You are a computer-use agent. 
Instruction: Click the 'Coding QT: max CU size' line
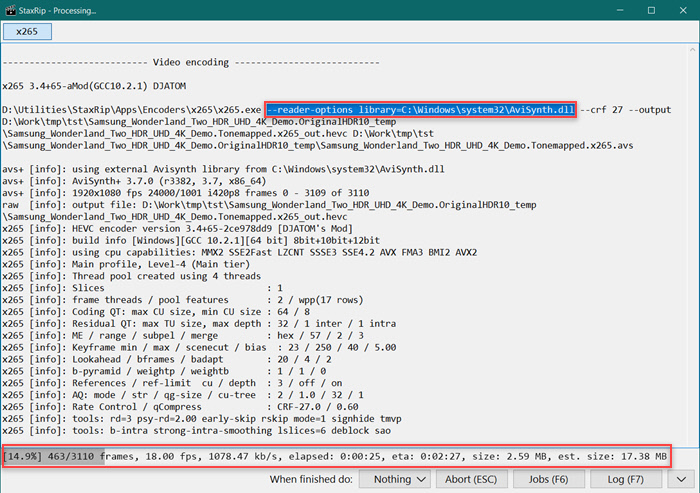tap(156, 312)
